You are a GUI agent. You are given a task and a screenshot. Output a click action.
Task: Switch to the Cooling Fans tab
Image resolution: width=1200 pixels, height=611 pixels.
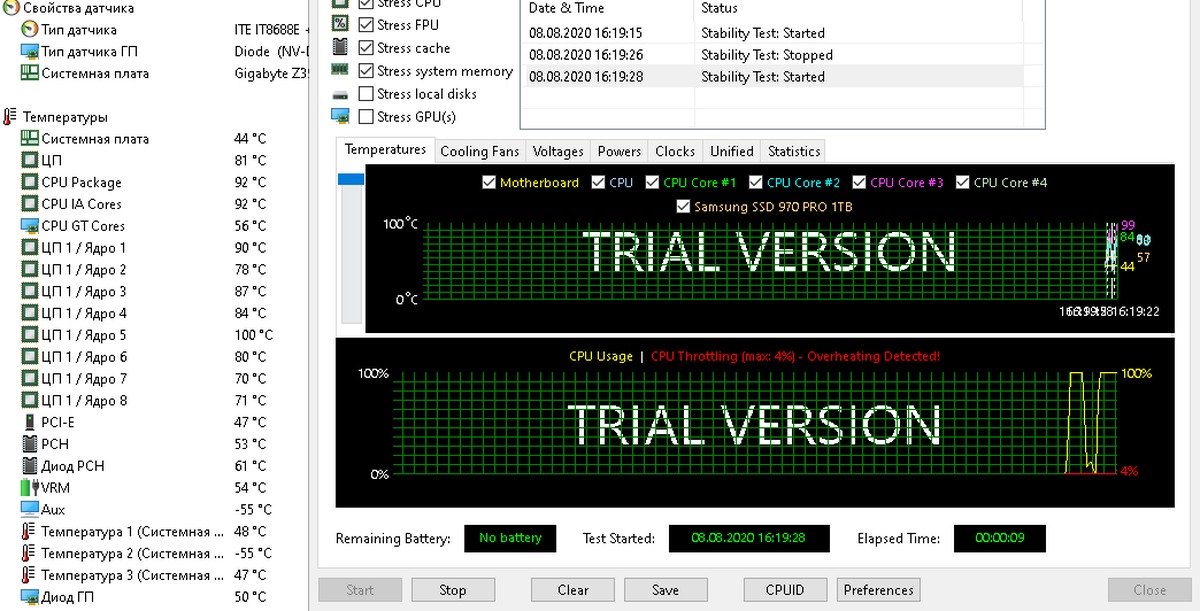tap(479, 151)
